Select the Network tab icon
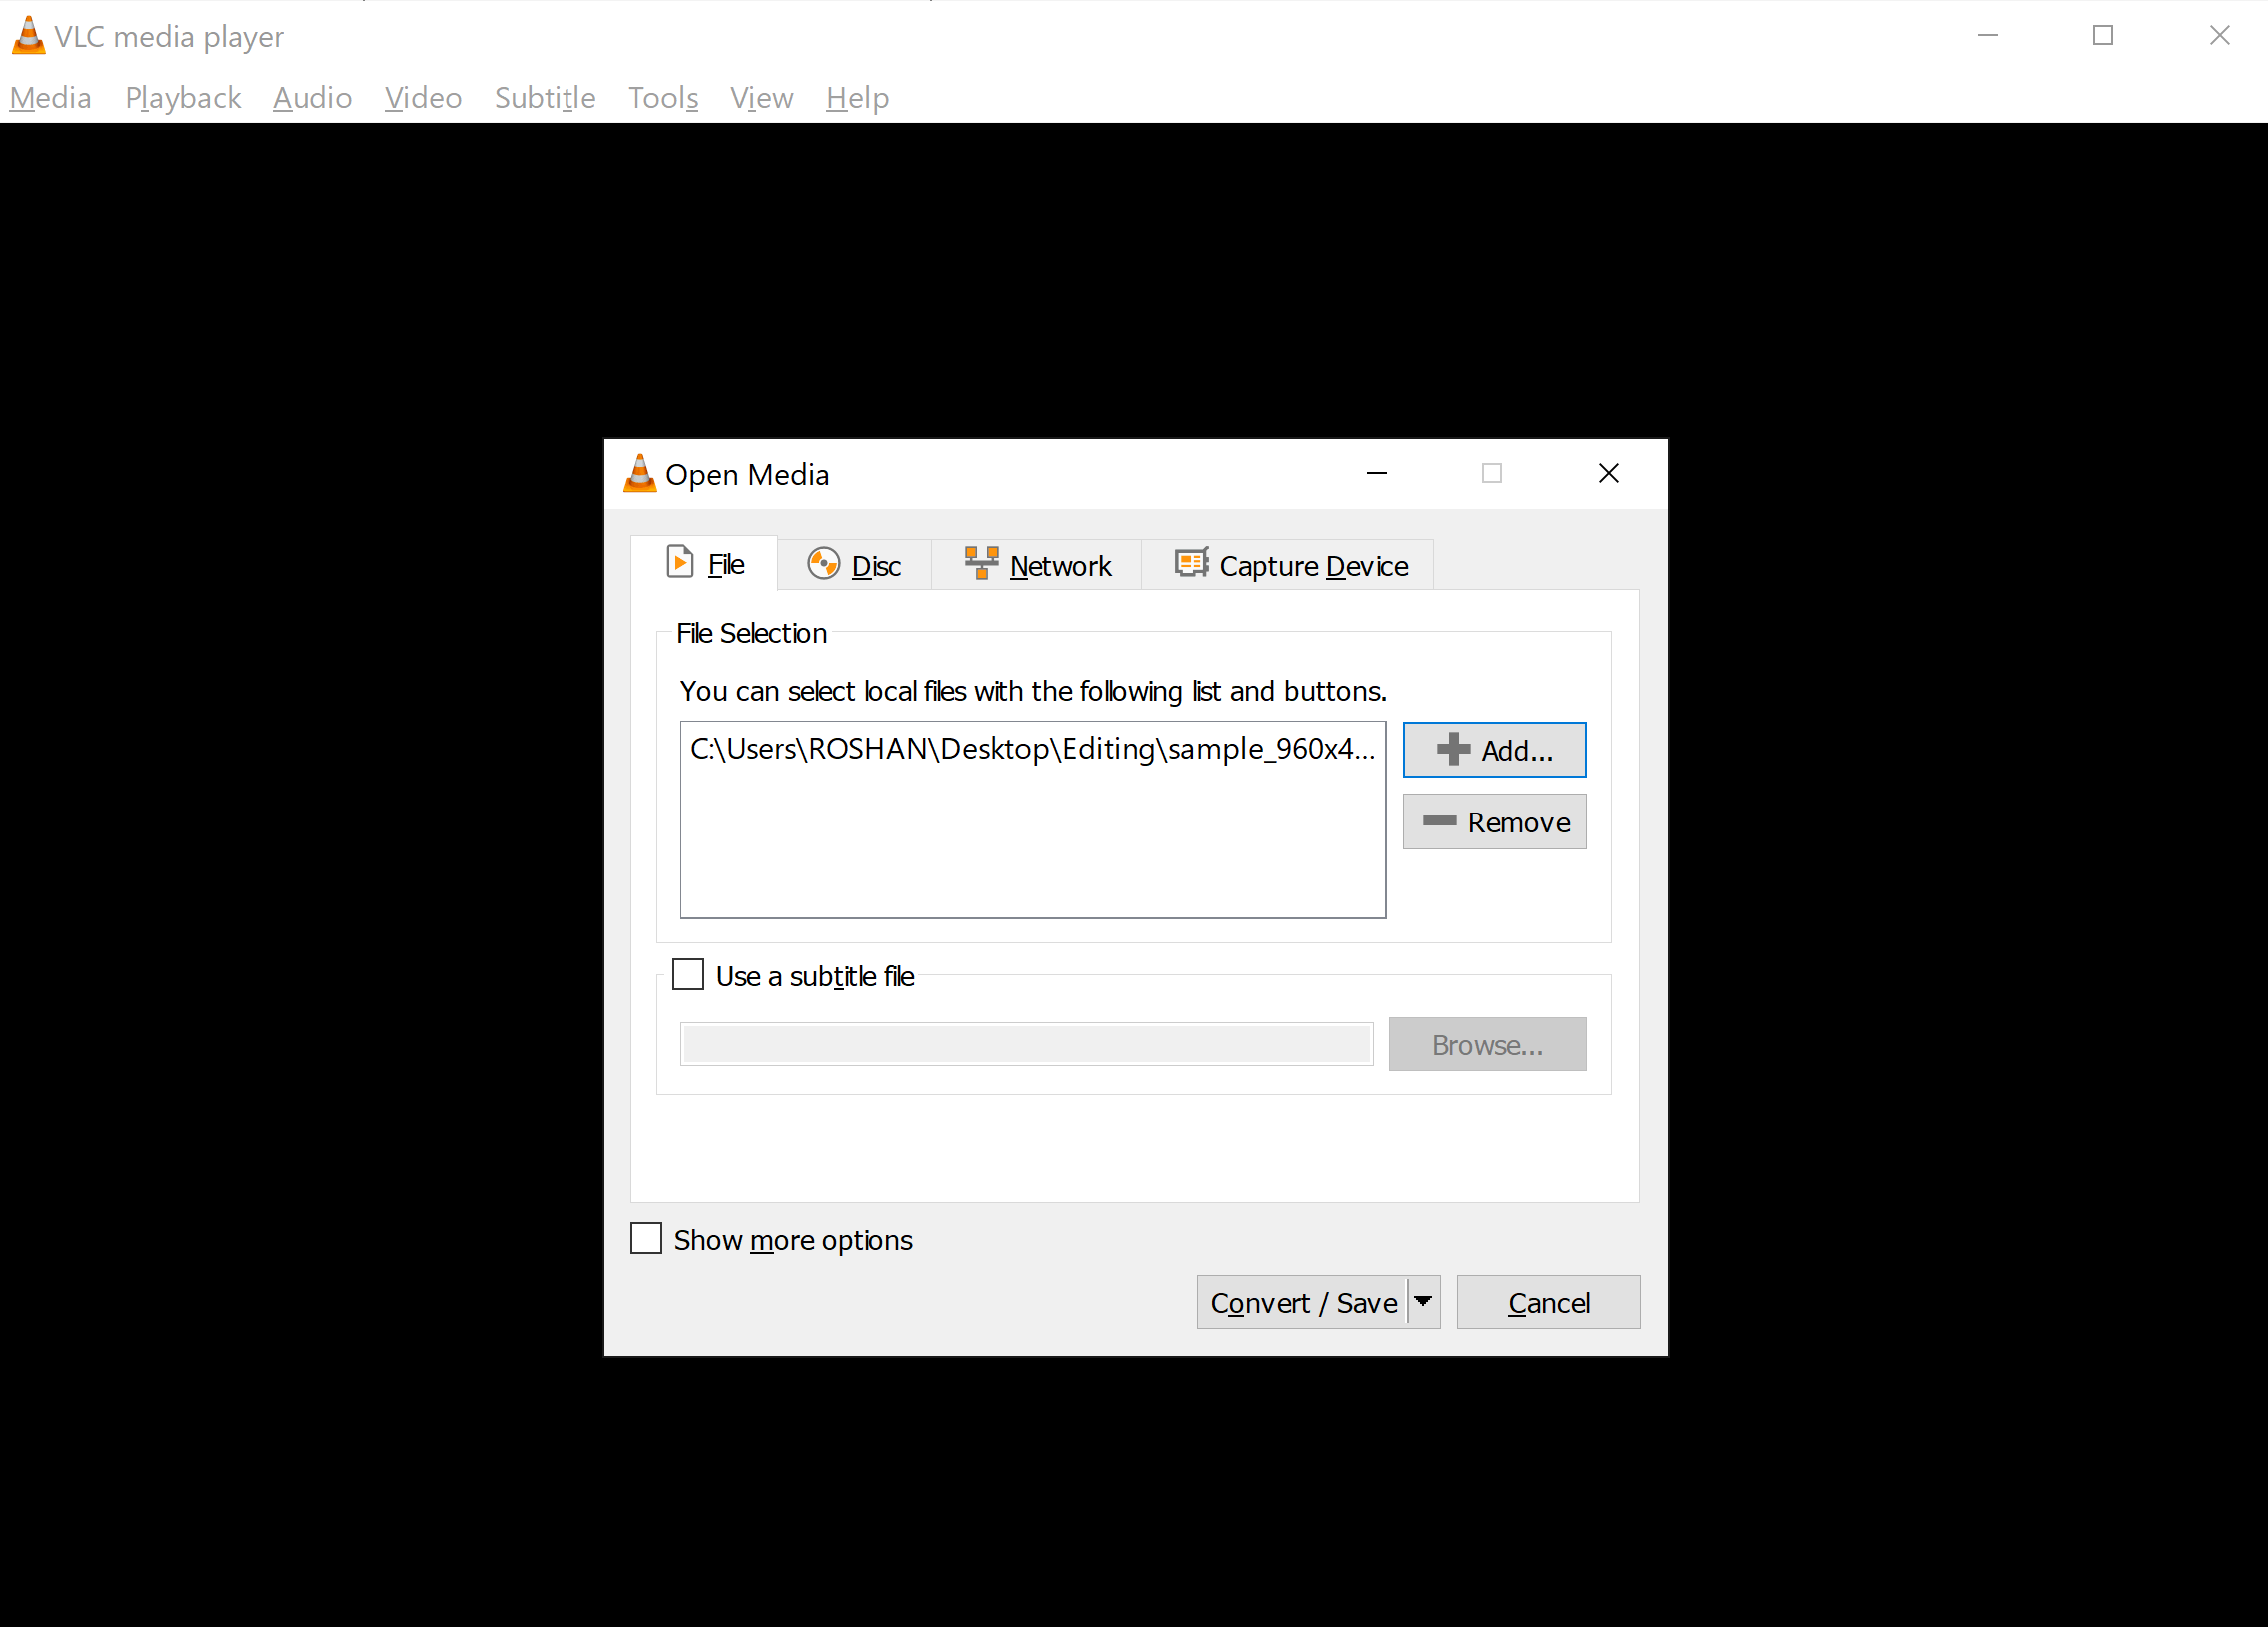The width and height of the screenshot is (2268, 1627). coord(982,564)
